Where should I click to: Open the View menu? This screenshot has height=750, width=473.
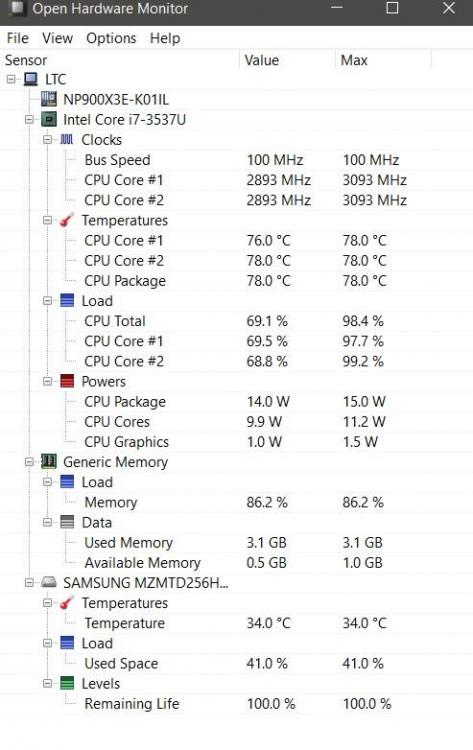(57, 38)
